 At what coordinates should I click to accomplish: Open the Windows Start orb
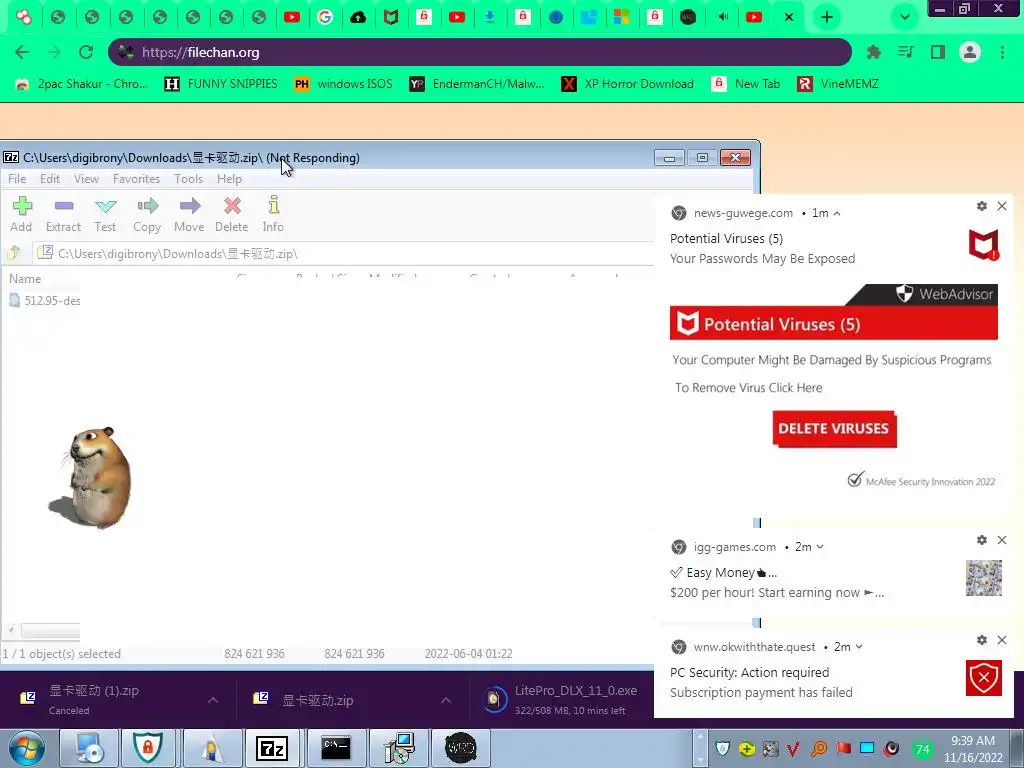tap(27, 748)
